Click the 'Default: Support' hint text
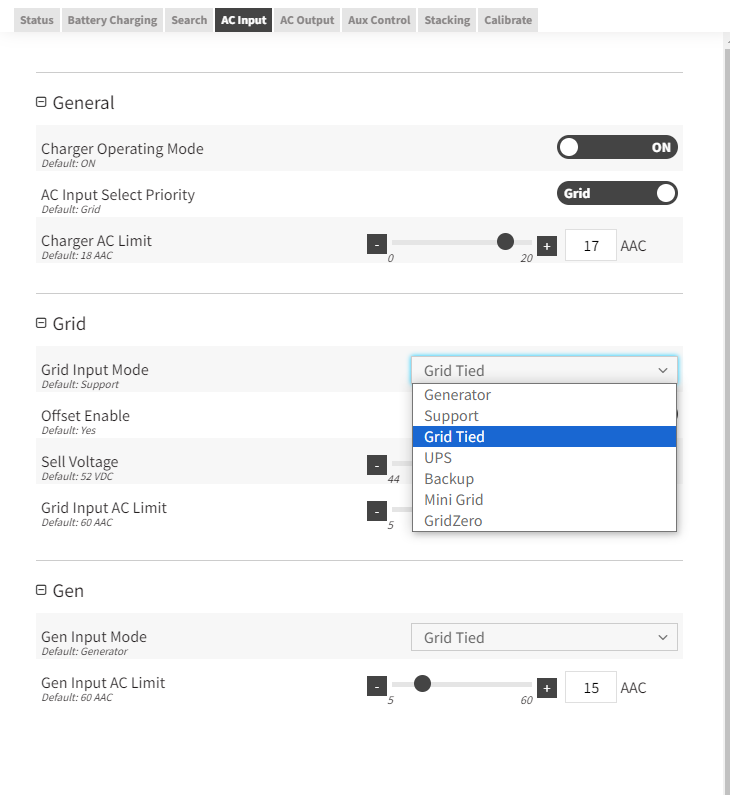730x795 pixels. [x=80, y=384]
